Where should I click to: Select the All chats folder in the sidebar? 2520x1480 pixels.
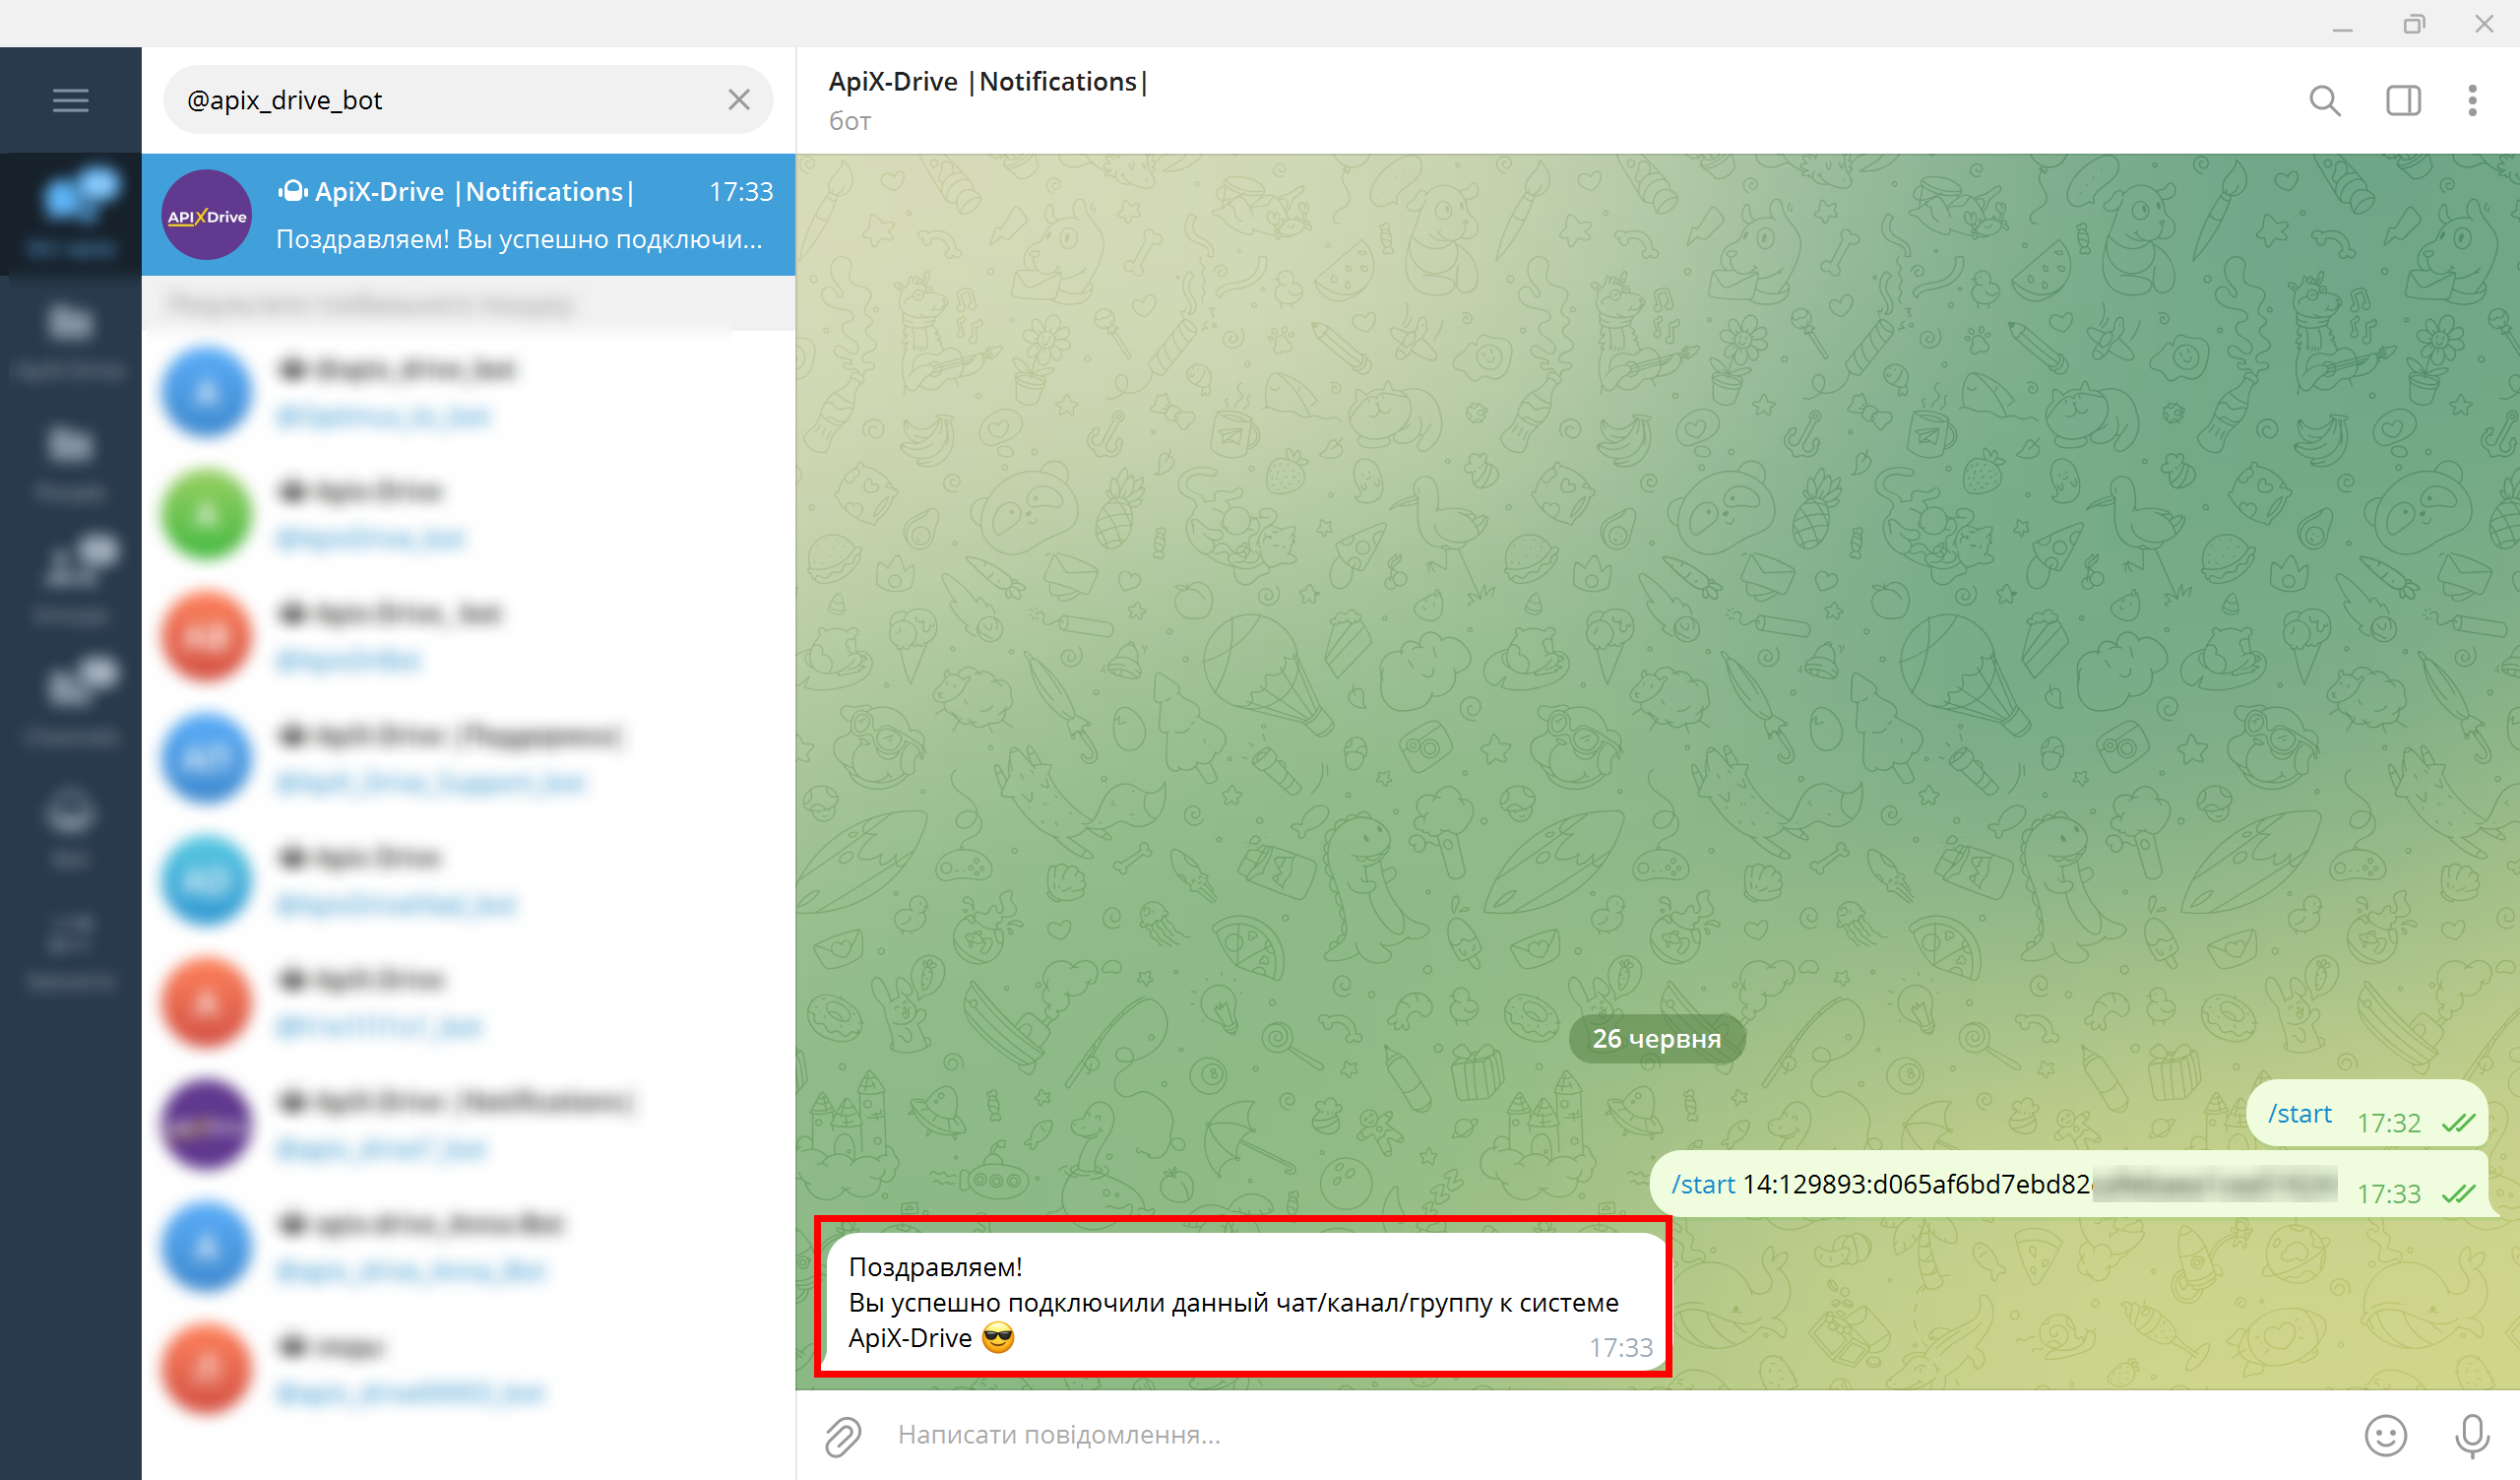coord(70,214)
